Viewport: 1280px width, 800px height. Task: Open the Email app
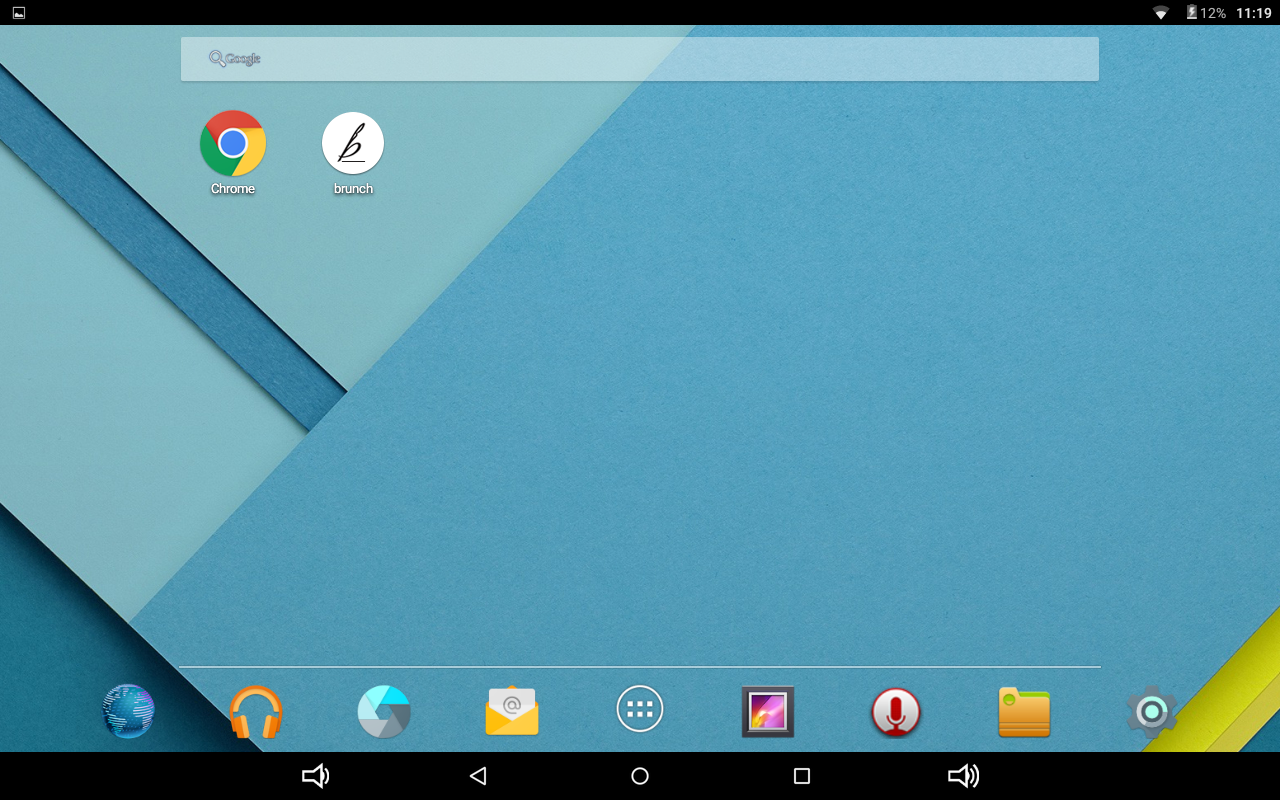pyautogui.click(x=512, y=711)
